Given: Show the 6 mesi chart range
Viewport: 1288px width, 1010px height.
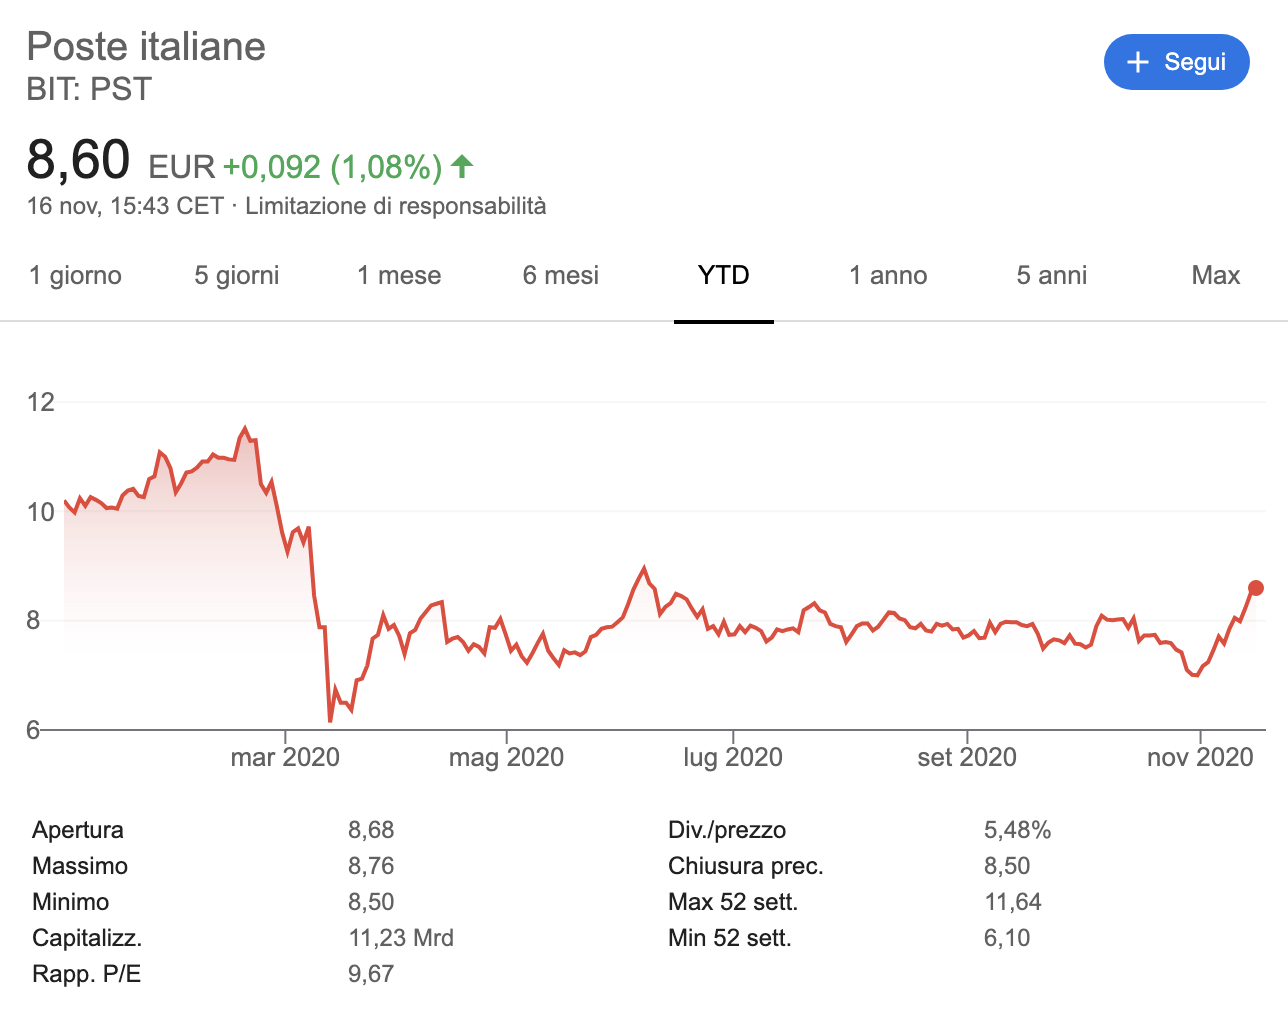Looking at the screenshot, I should coord(561,275).
